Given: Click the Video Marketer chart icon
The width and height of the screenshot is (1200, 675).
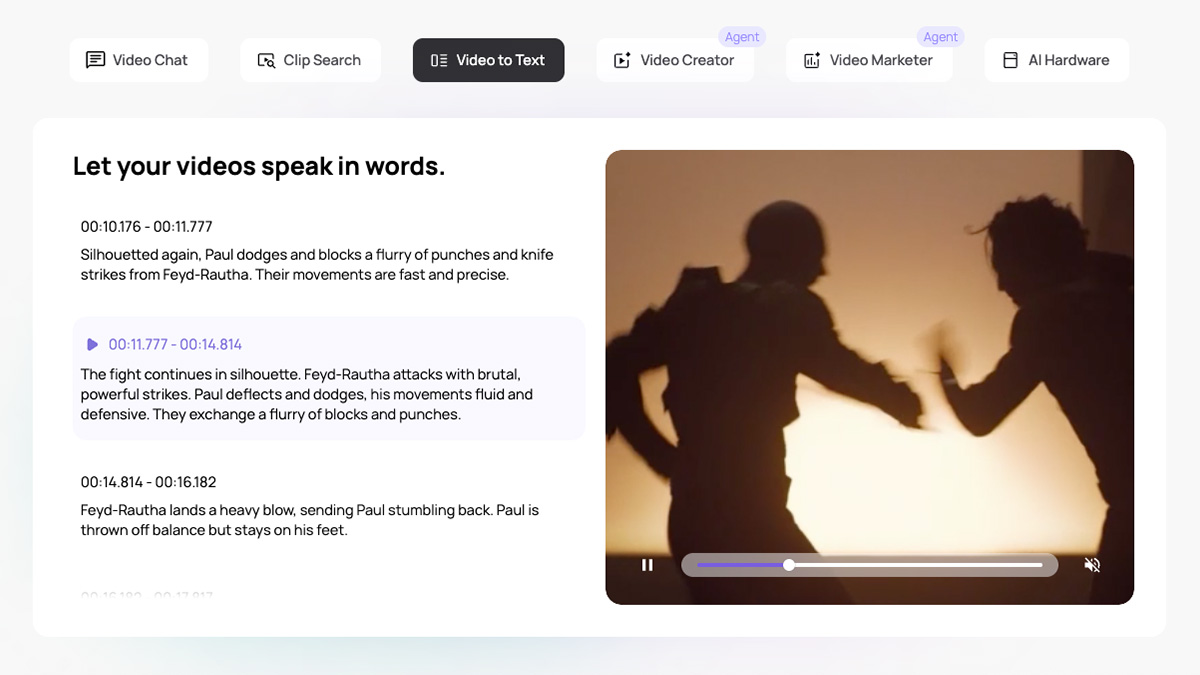Looking at the screenshot, I should coord(812,60).
